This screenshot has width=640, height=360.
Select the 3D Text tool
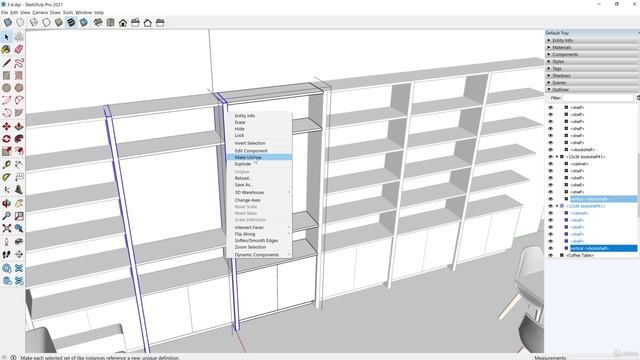(x=19, y=190)
